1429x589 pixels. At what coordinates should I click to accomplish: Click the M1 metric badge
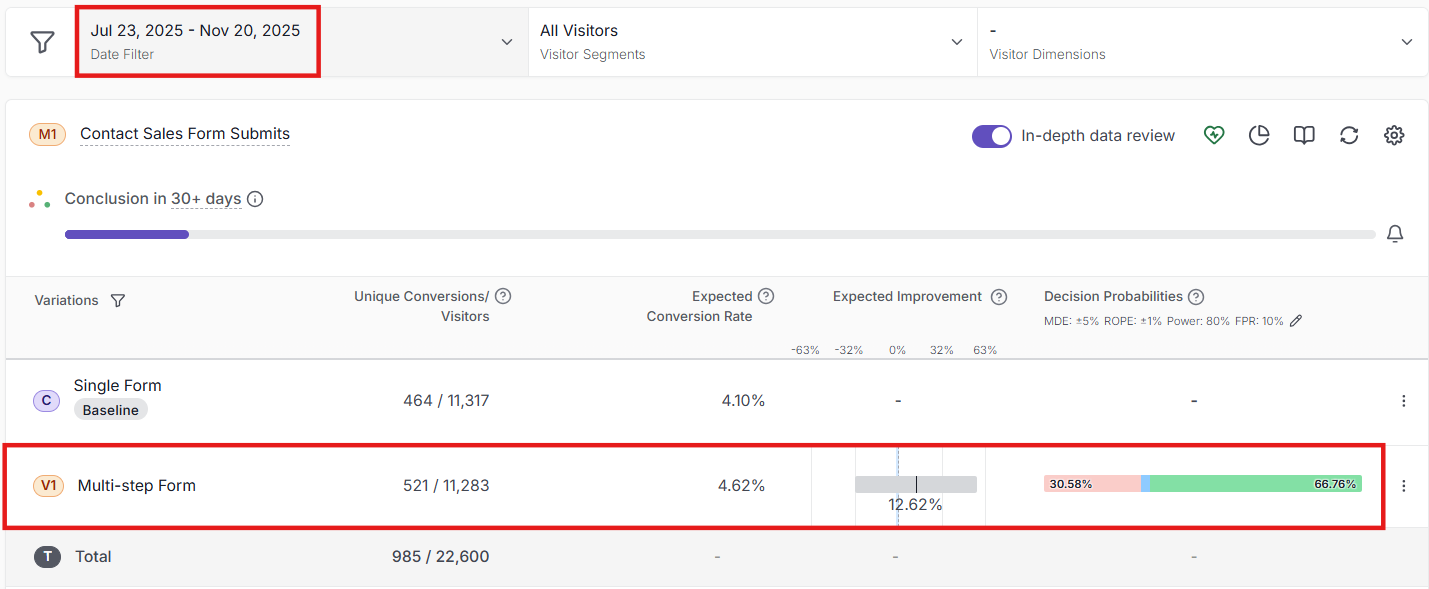pyautogui.click(x=47, y=134)
